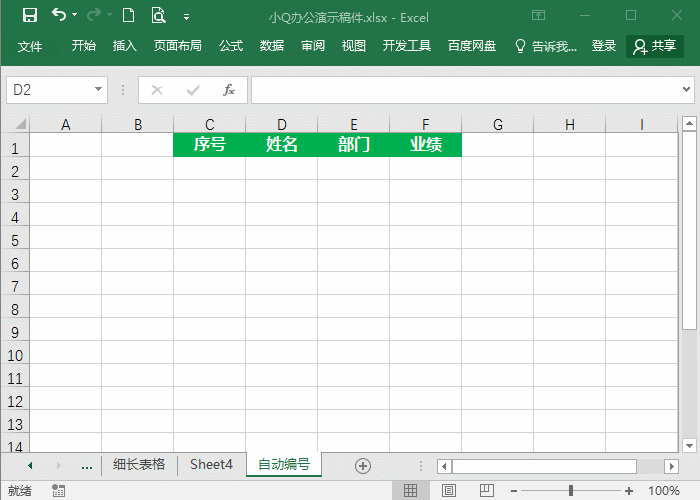The image size is (700, 500).
Task: Open Print Preview icon
Action: (x=158, y=16)
